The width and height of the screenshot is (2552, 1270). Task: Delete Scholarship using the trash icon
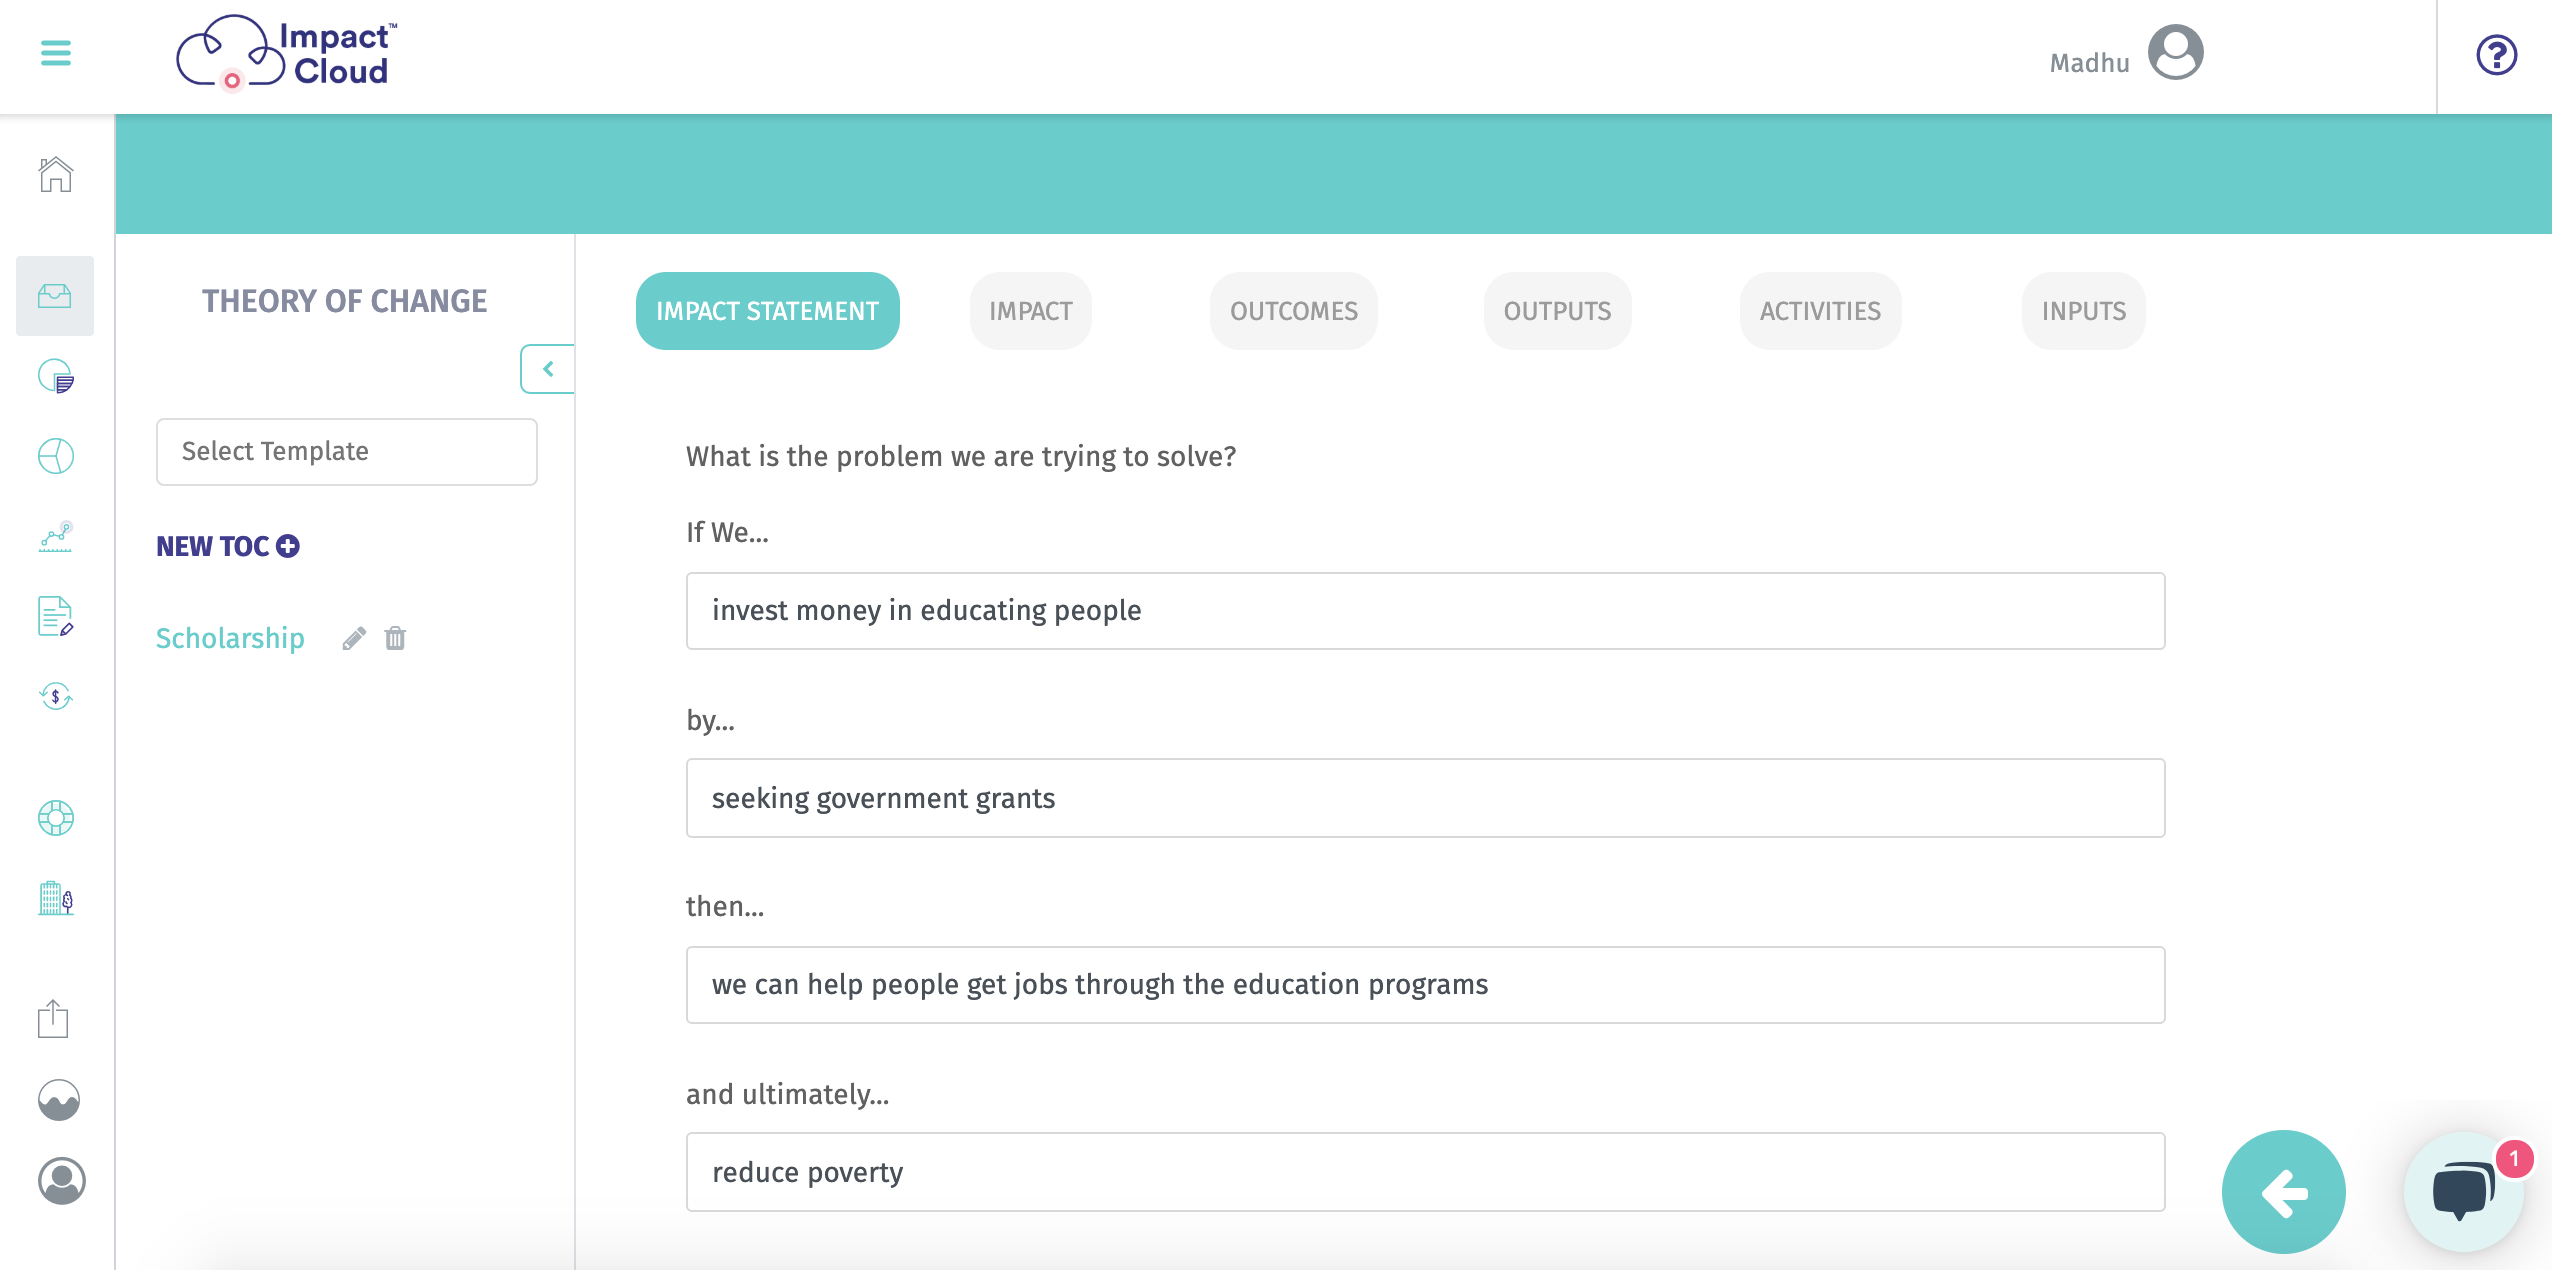pyautogui.click(x=396, y=638)
